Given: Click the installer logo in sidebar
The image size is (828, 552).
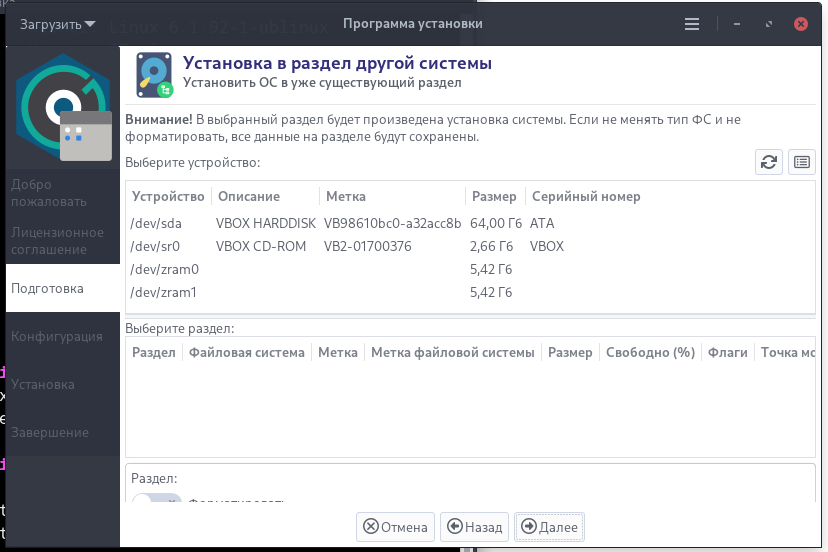Looking at the screenshot, I should pos(64,107).
